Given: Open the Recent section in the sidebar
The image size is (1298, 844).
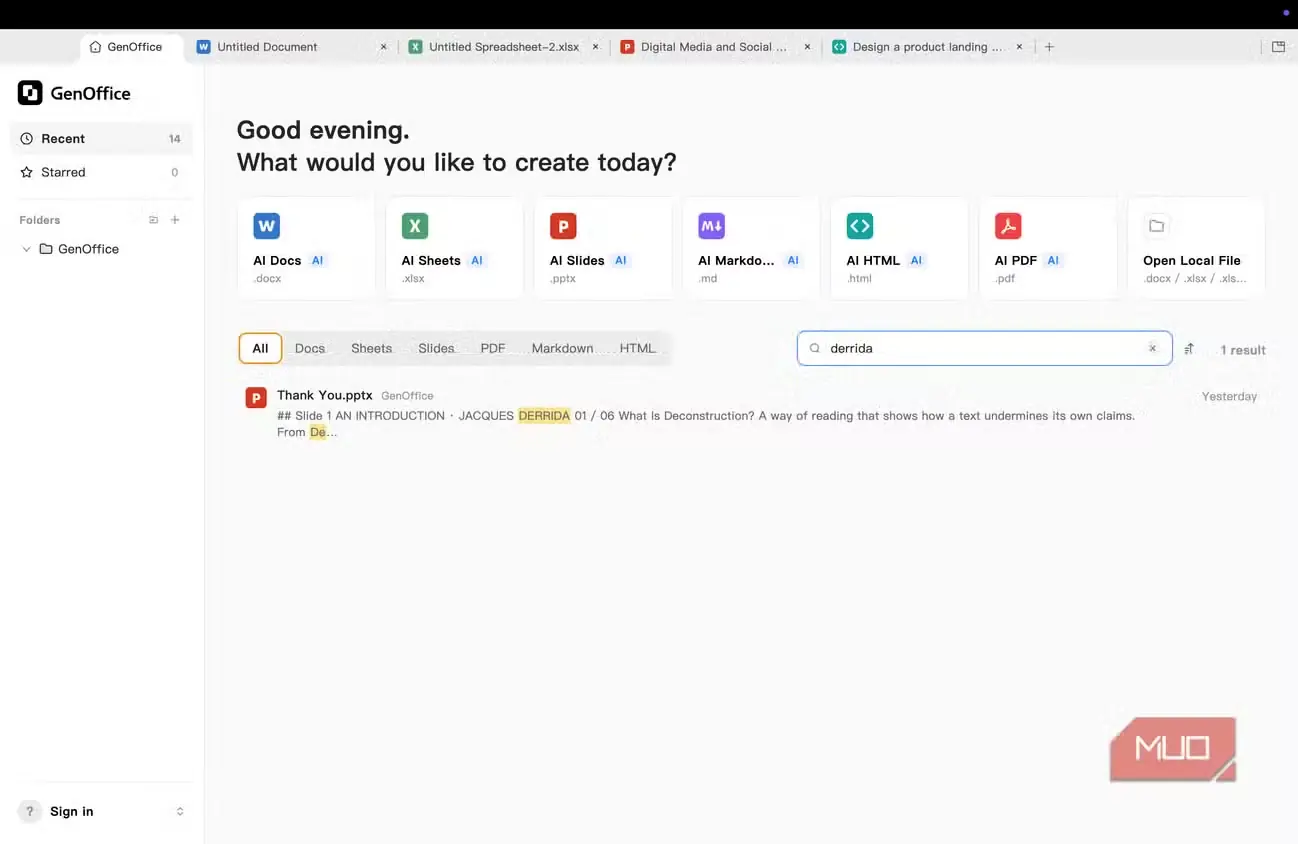Looking at the screenshot, I should [101, 139].
